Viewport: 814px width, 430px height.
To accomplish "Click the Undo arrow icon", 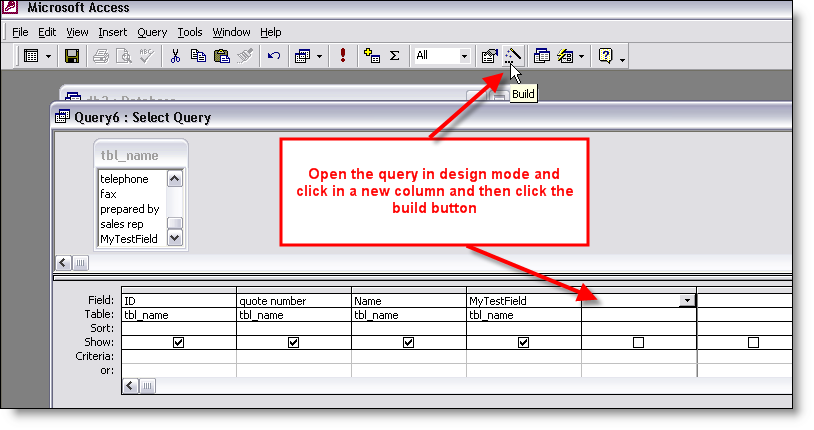I will [x=273, y=56].
